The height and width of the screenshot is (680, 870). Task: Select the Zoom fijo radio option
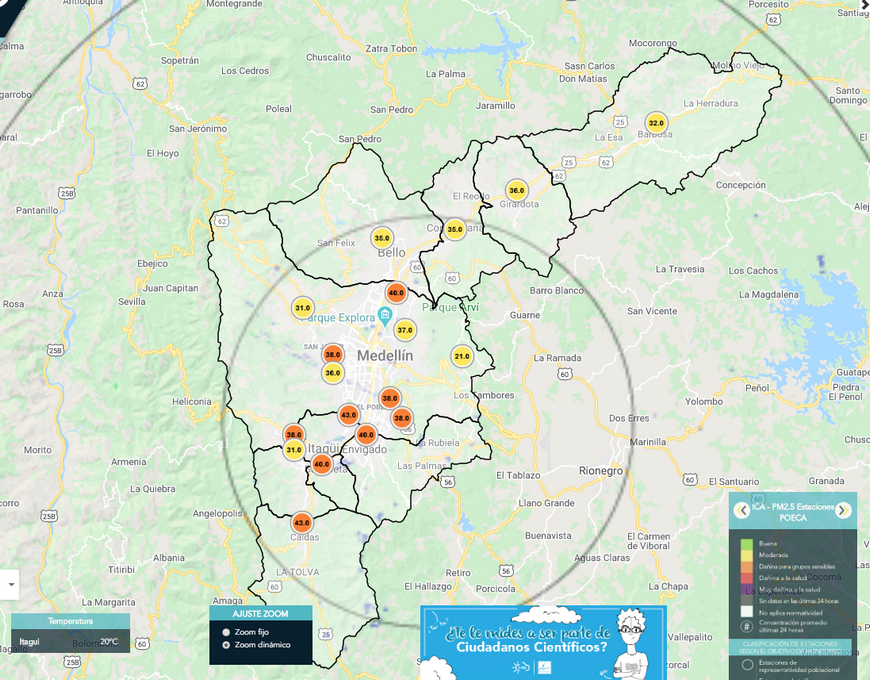pyautogui.click(x=226, y=632)
